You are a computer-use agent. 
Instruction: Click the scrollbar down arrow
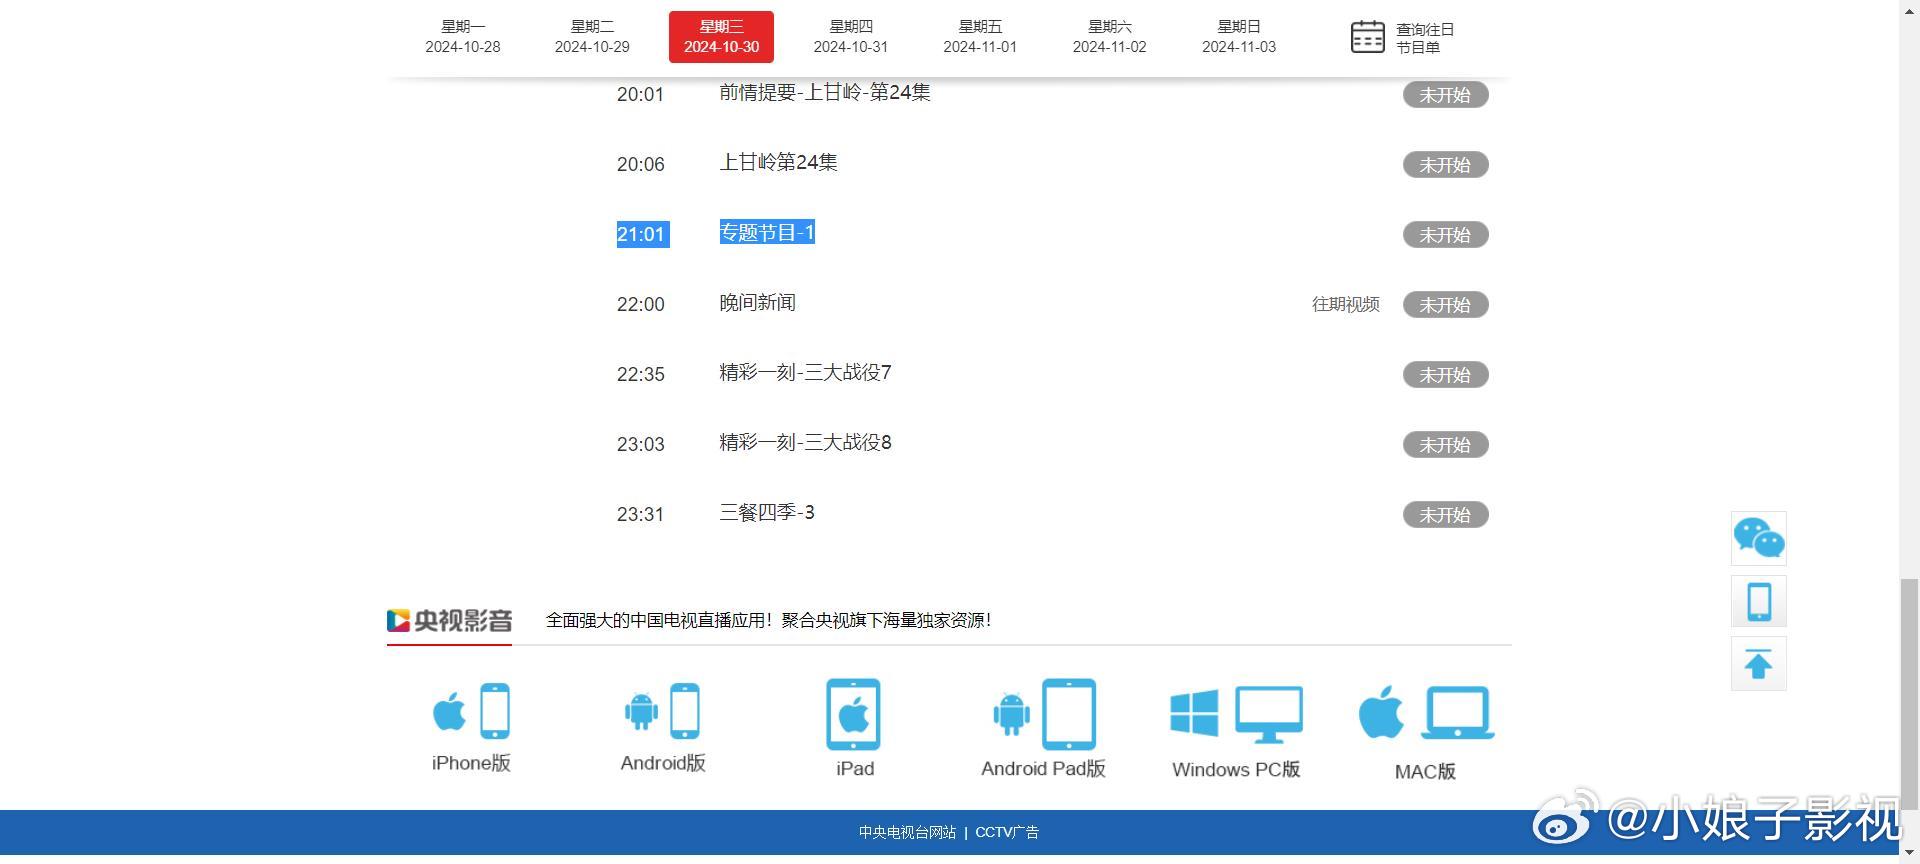pos(1910,855)
